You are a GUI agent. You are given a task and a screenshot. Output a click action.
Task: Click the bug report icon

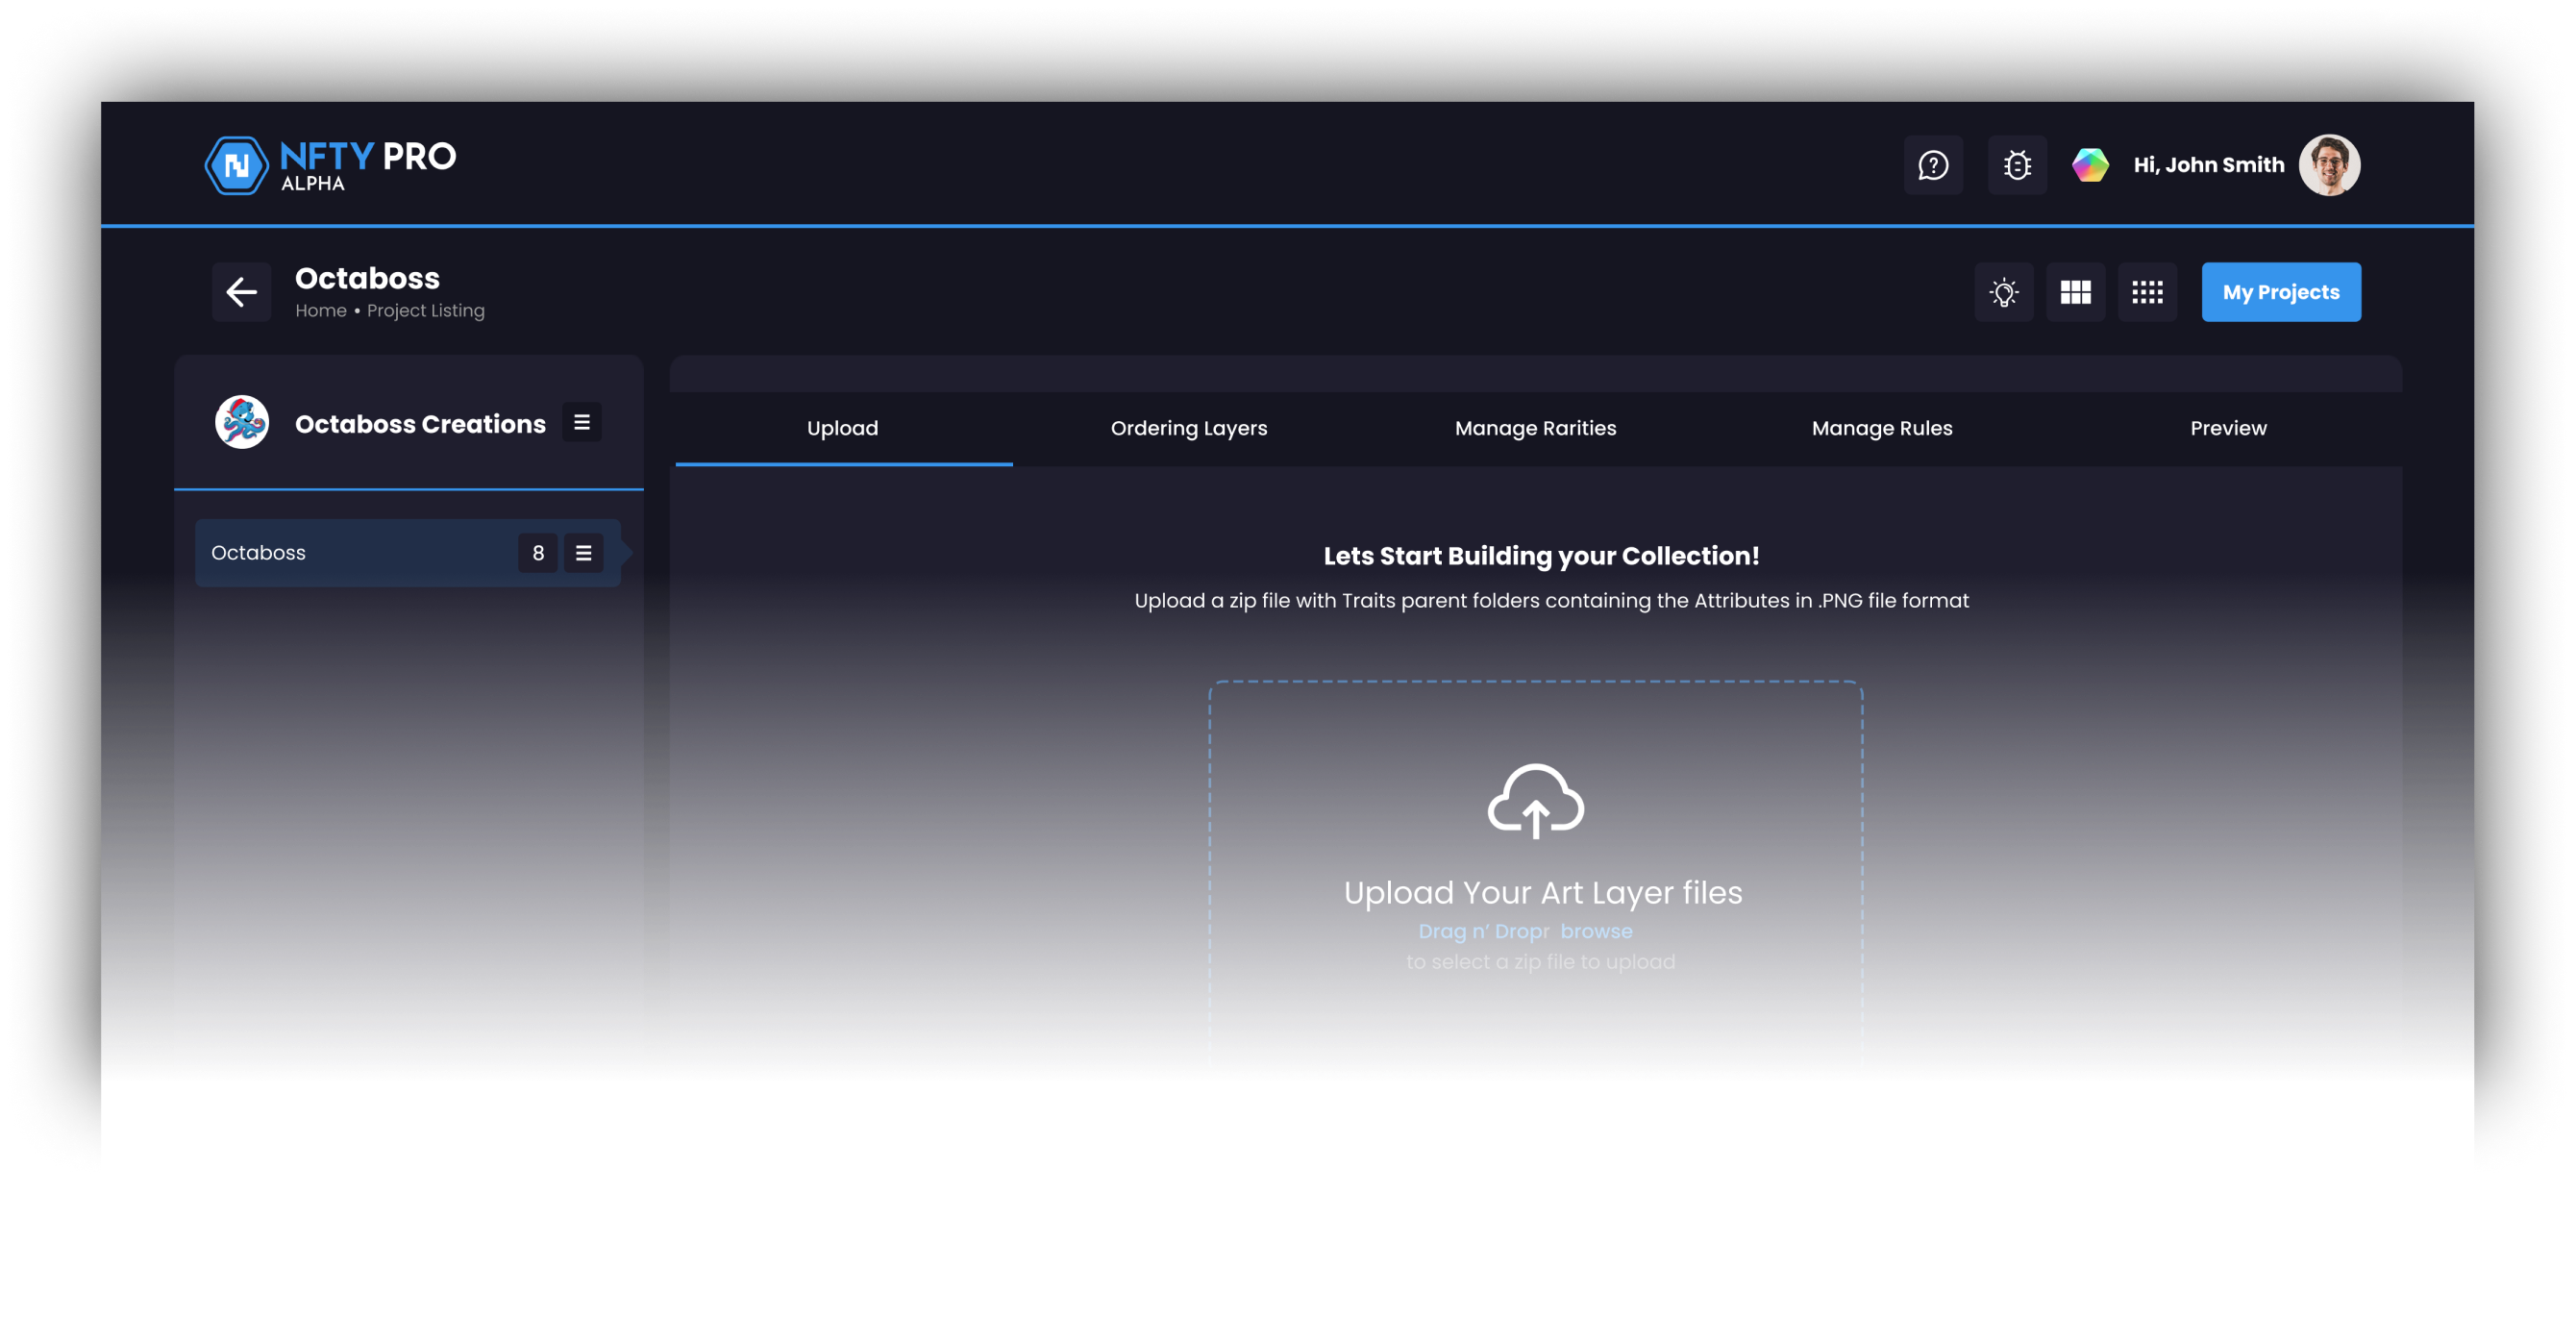coord(2016,165)
